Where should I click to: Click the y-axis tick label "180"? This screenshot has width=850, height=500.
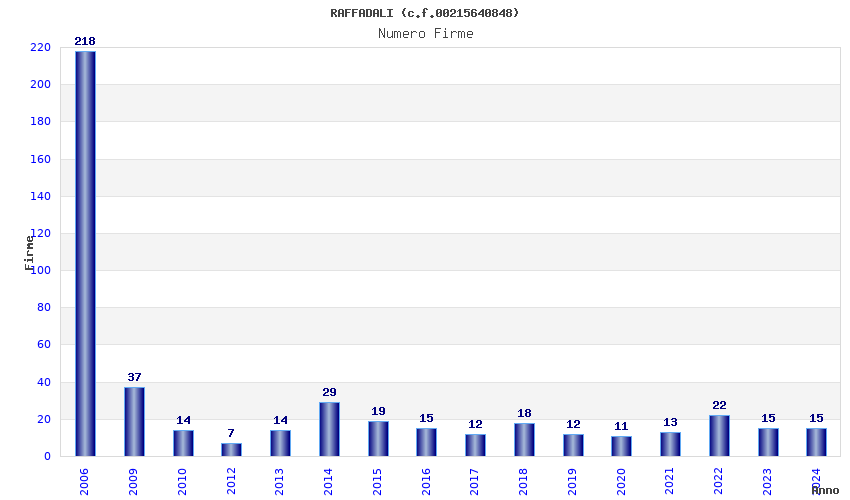coord(41,121)
